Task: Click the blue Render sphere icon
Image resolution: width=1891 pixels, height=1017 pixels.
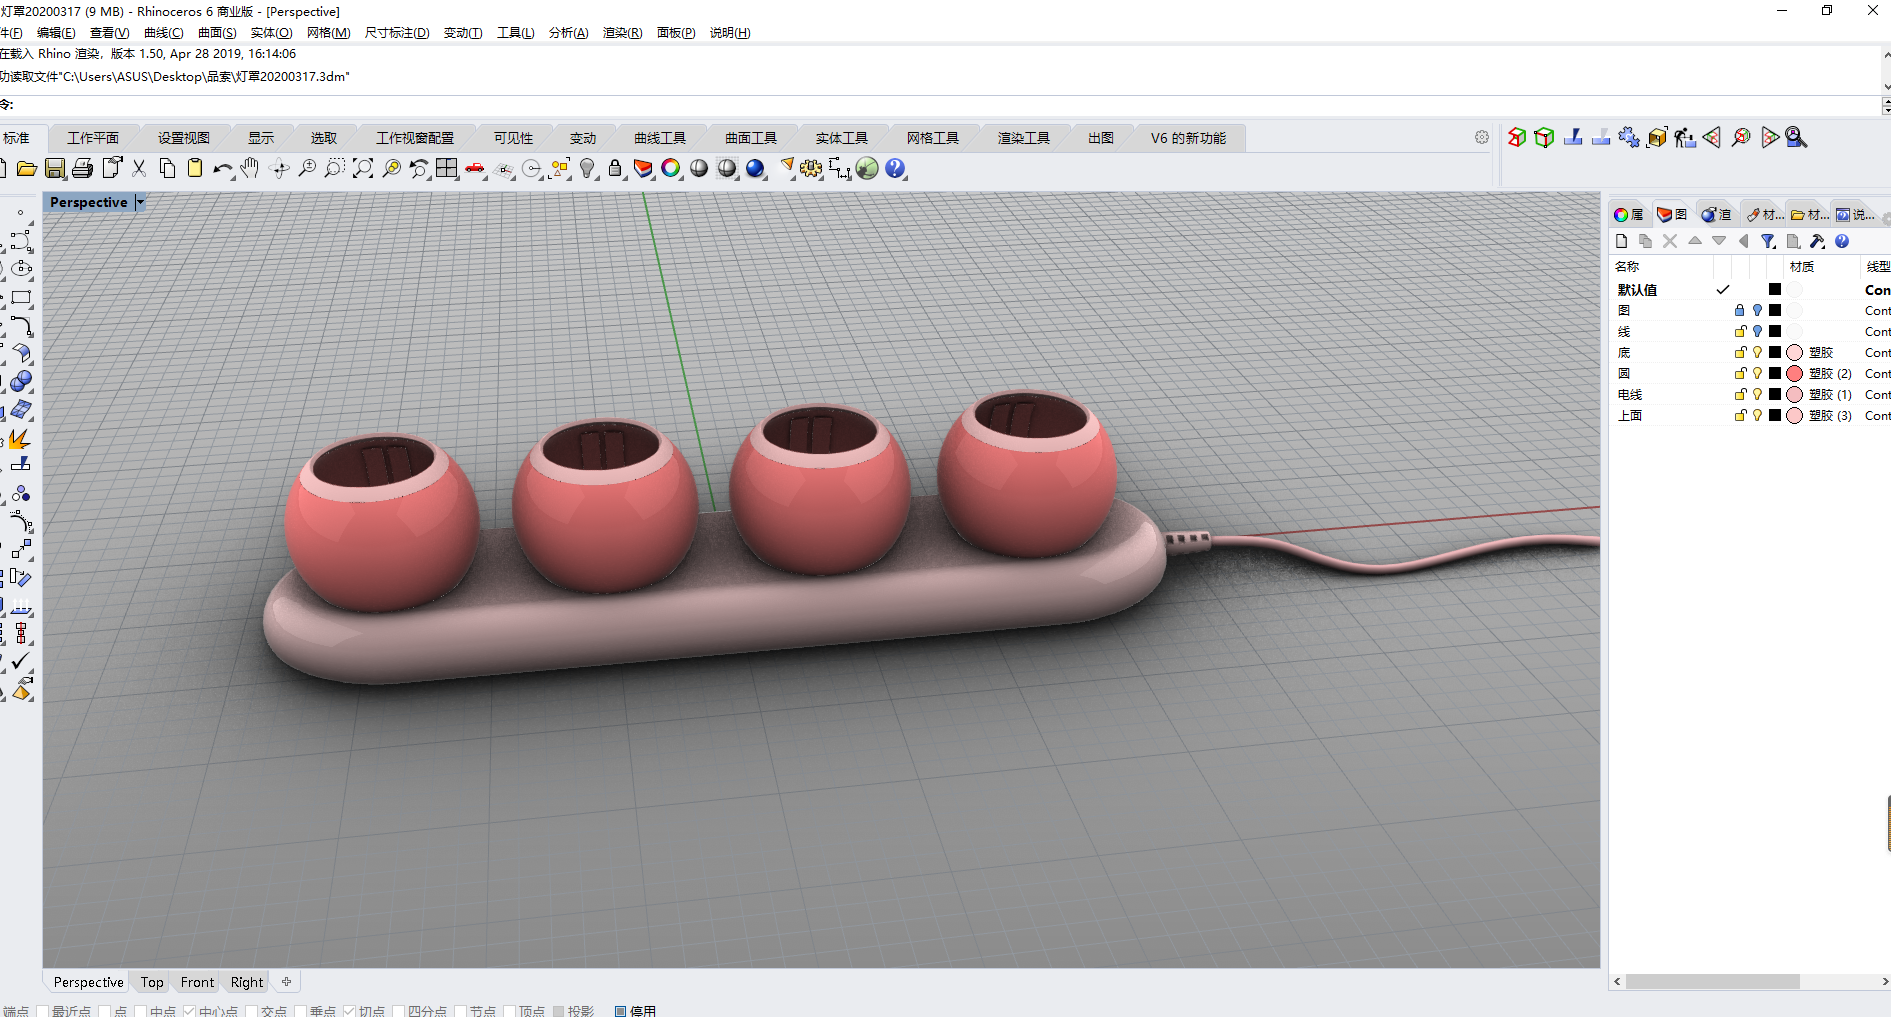Action: (x=755, y=169)
